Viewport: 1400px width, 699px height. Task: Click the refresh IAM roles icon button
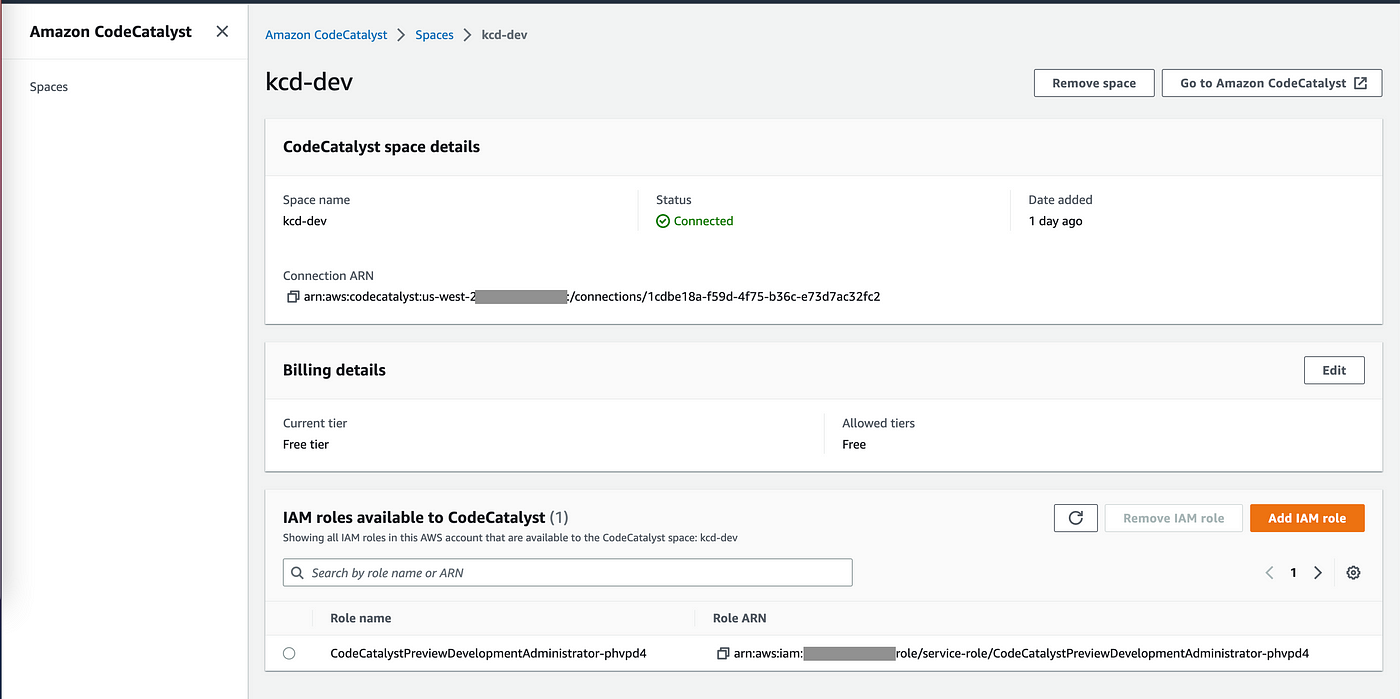(x=1076, y=518)
